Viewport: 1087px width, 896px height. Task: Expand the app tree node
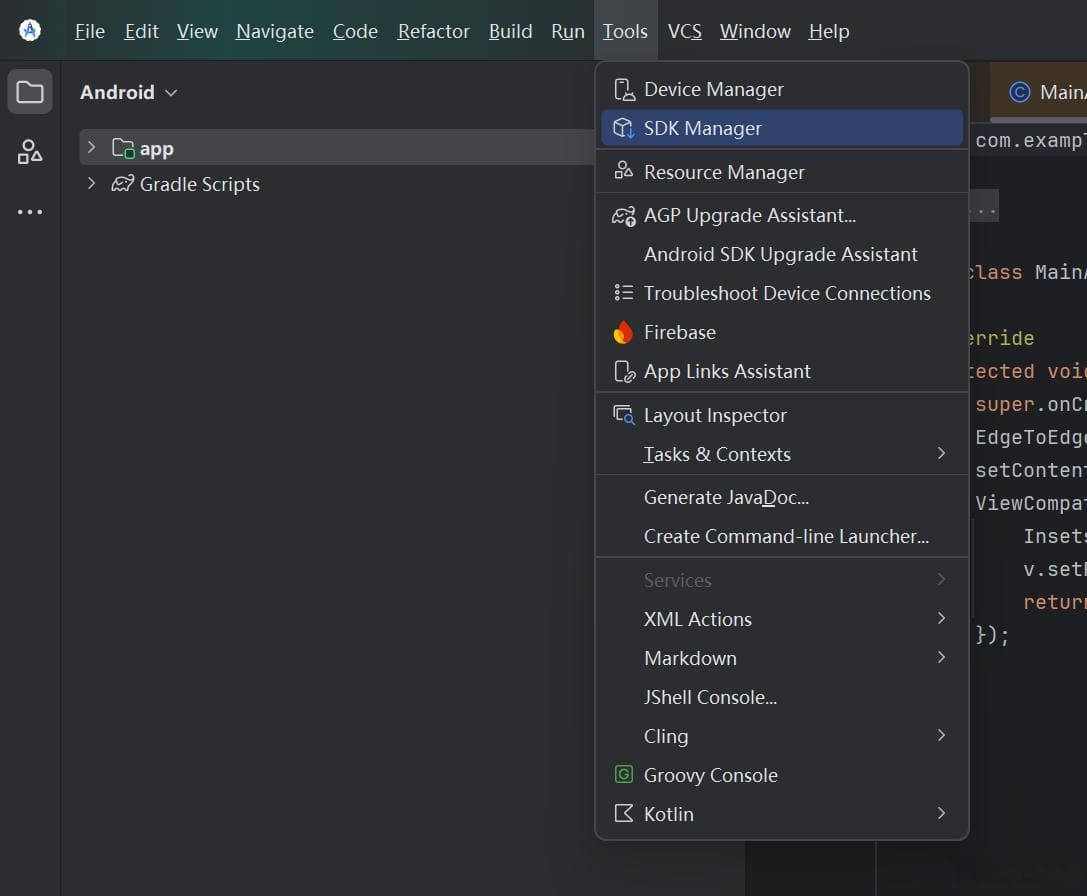click(91, 147)
